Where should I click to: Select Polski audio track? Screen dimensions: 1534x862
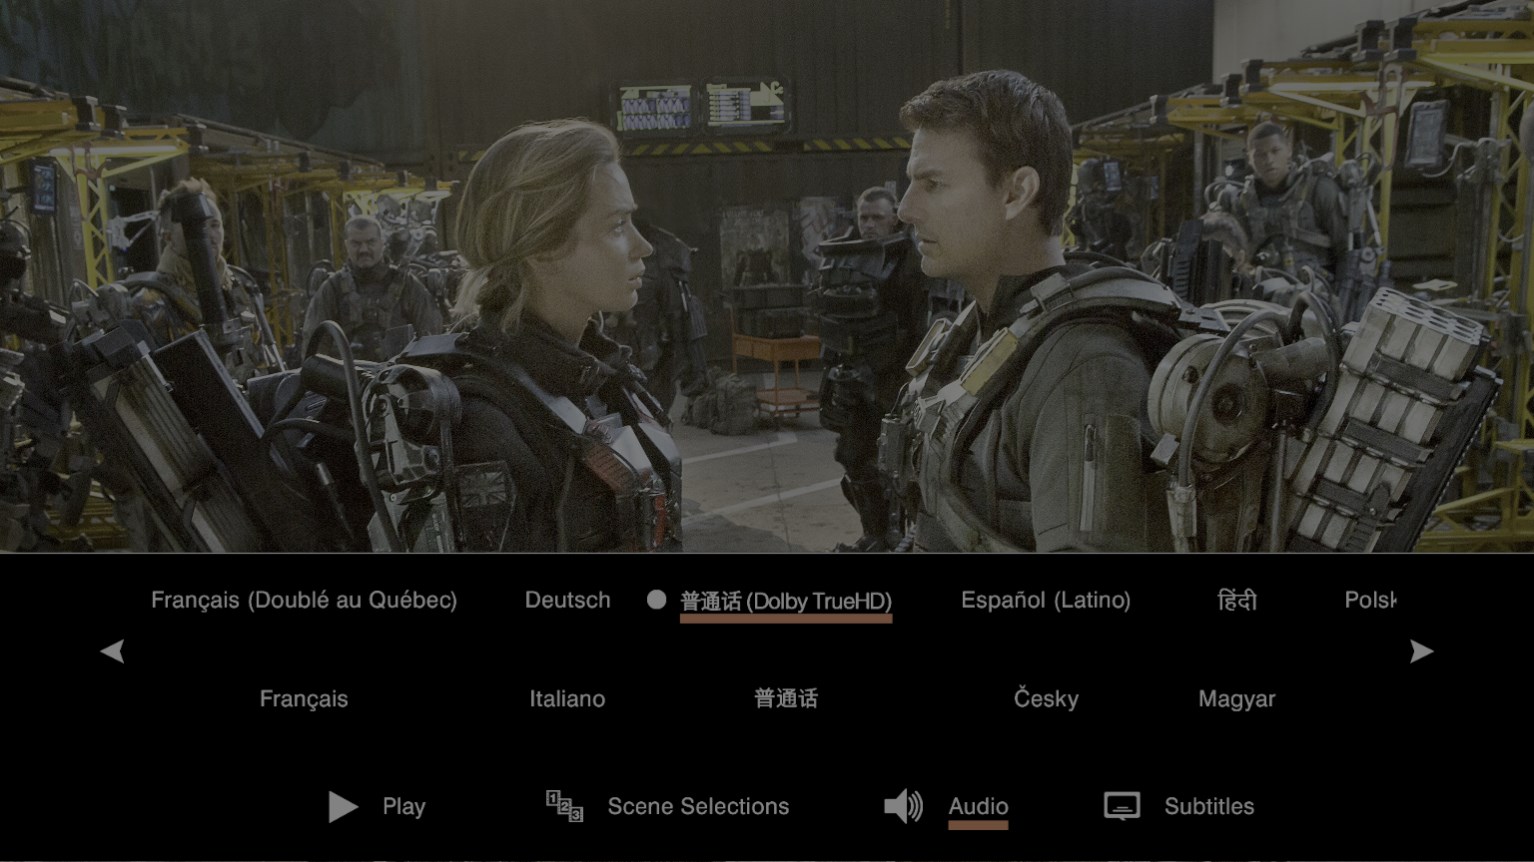click(x=1370, y=600)
